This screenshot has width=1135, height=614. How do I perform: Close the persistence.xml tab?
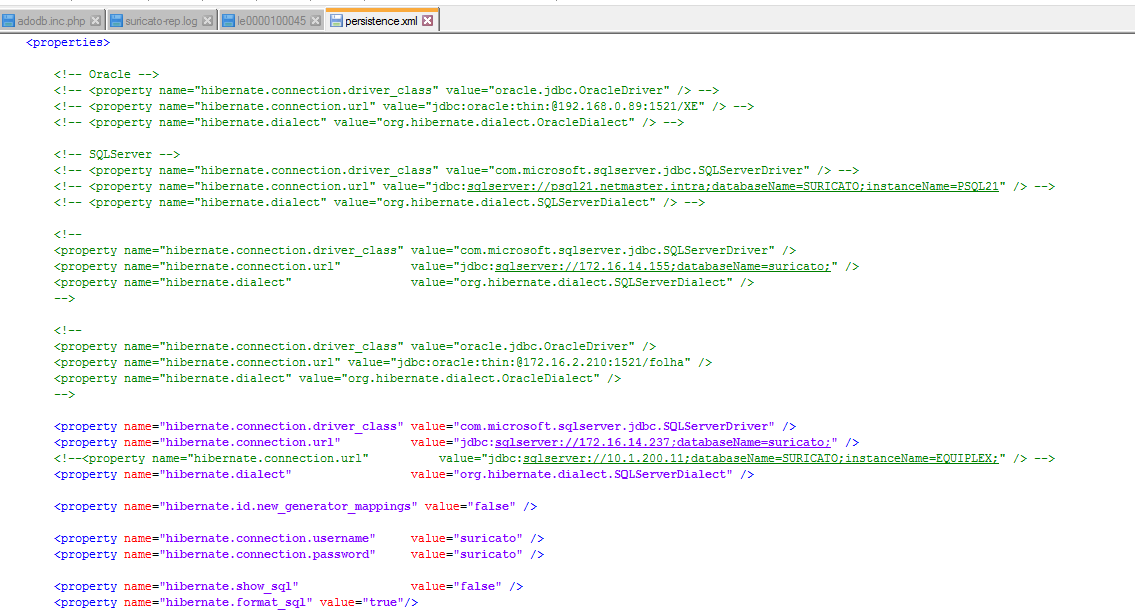(x=428, y=21)
